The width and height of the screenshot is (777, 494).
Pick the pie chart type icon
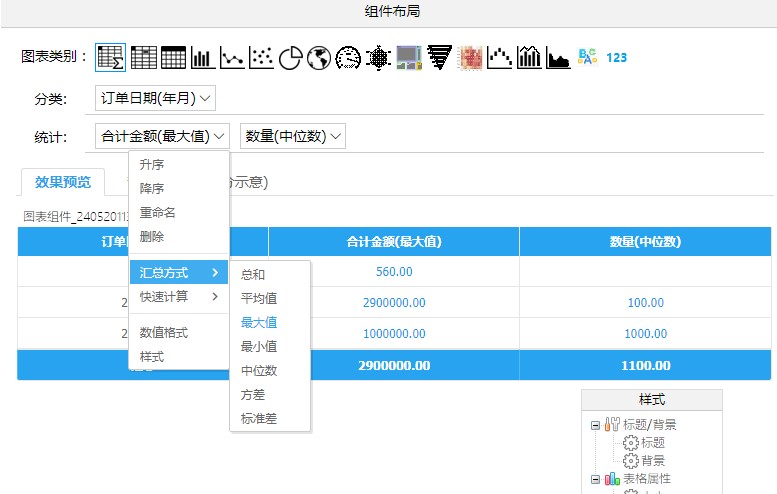pos(290,58)
